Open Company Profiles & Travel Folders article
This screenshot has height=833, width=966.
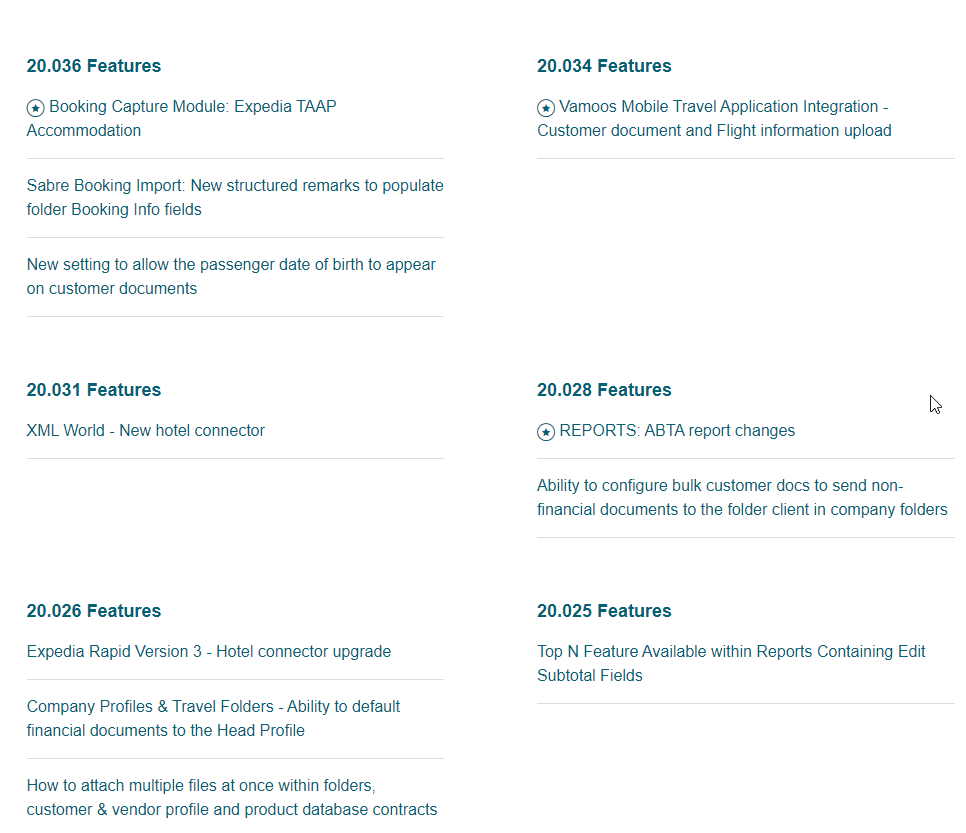pyautogui.click(x=213, y=718)
